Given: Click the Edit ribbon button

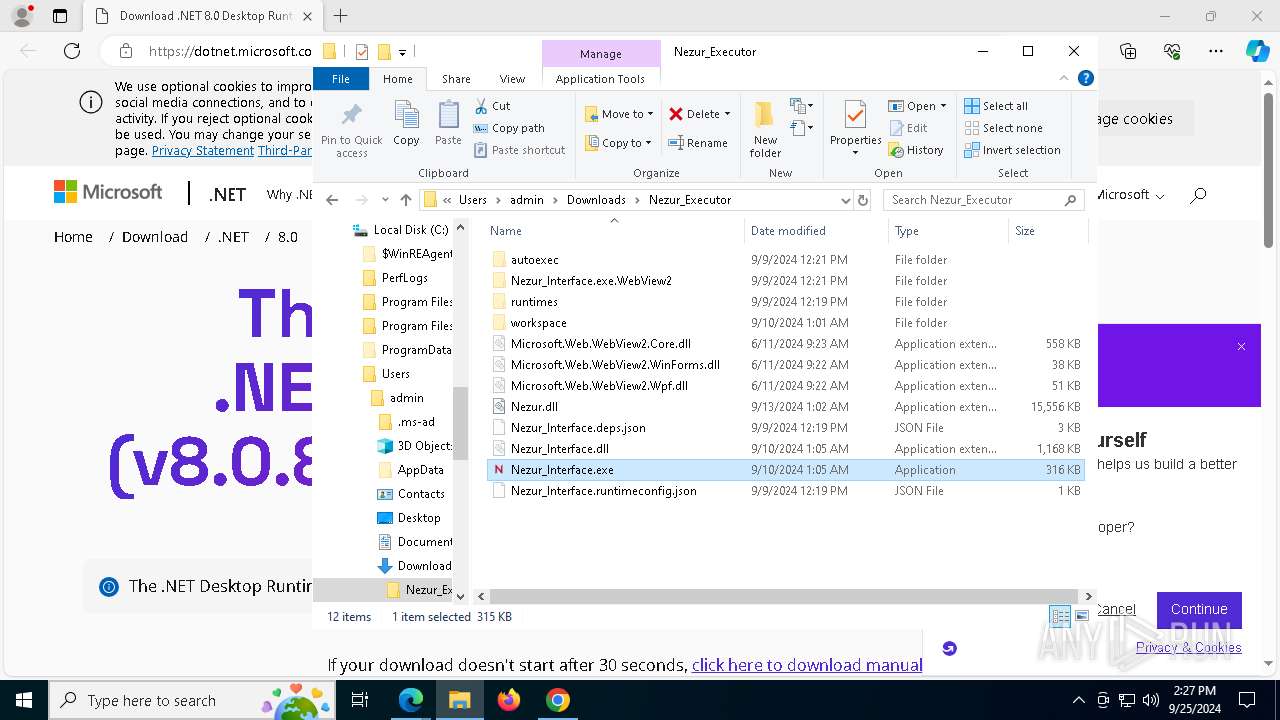Looking at the screenshot, I should (x=908, y=128).
